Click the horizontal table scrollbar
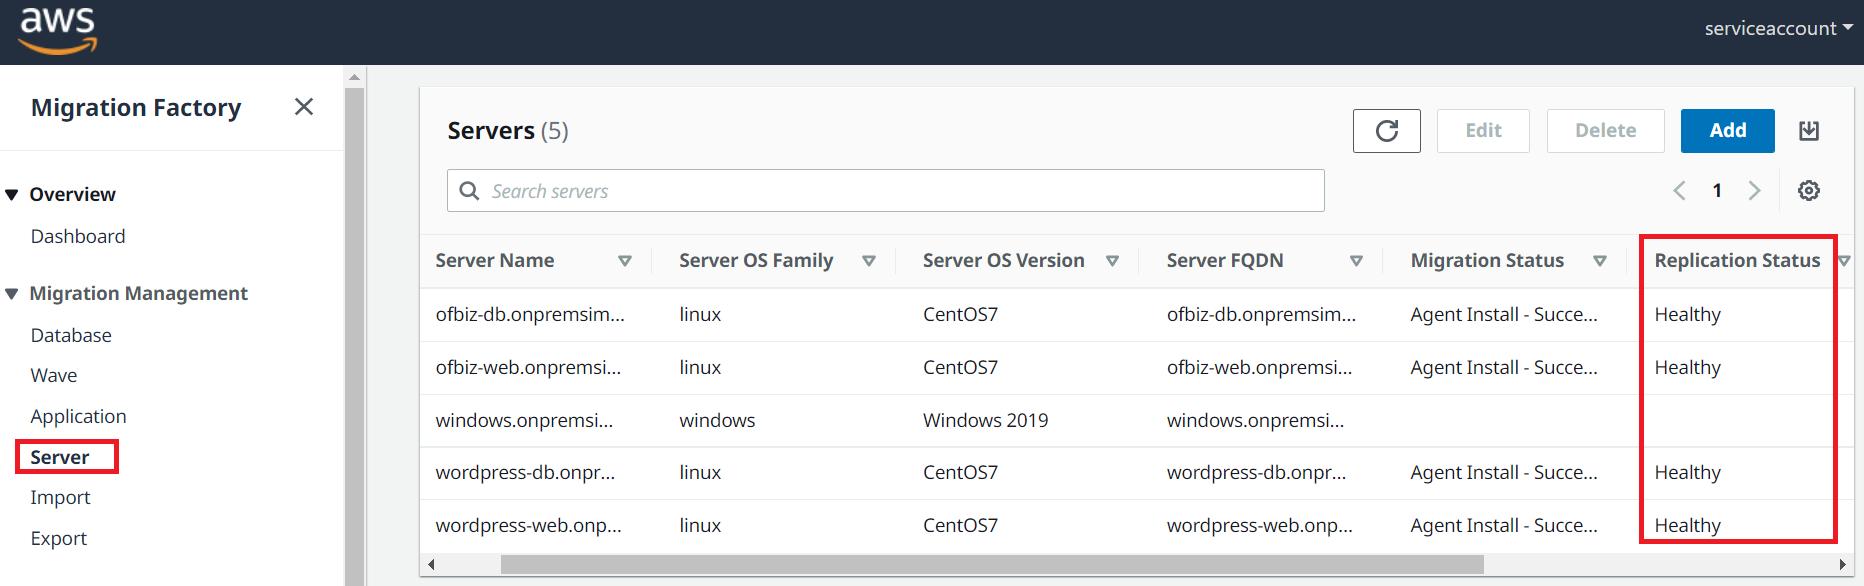This screenshot has width=1864, height=586. point(992,565)
